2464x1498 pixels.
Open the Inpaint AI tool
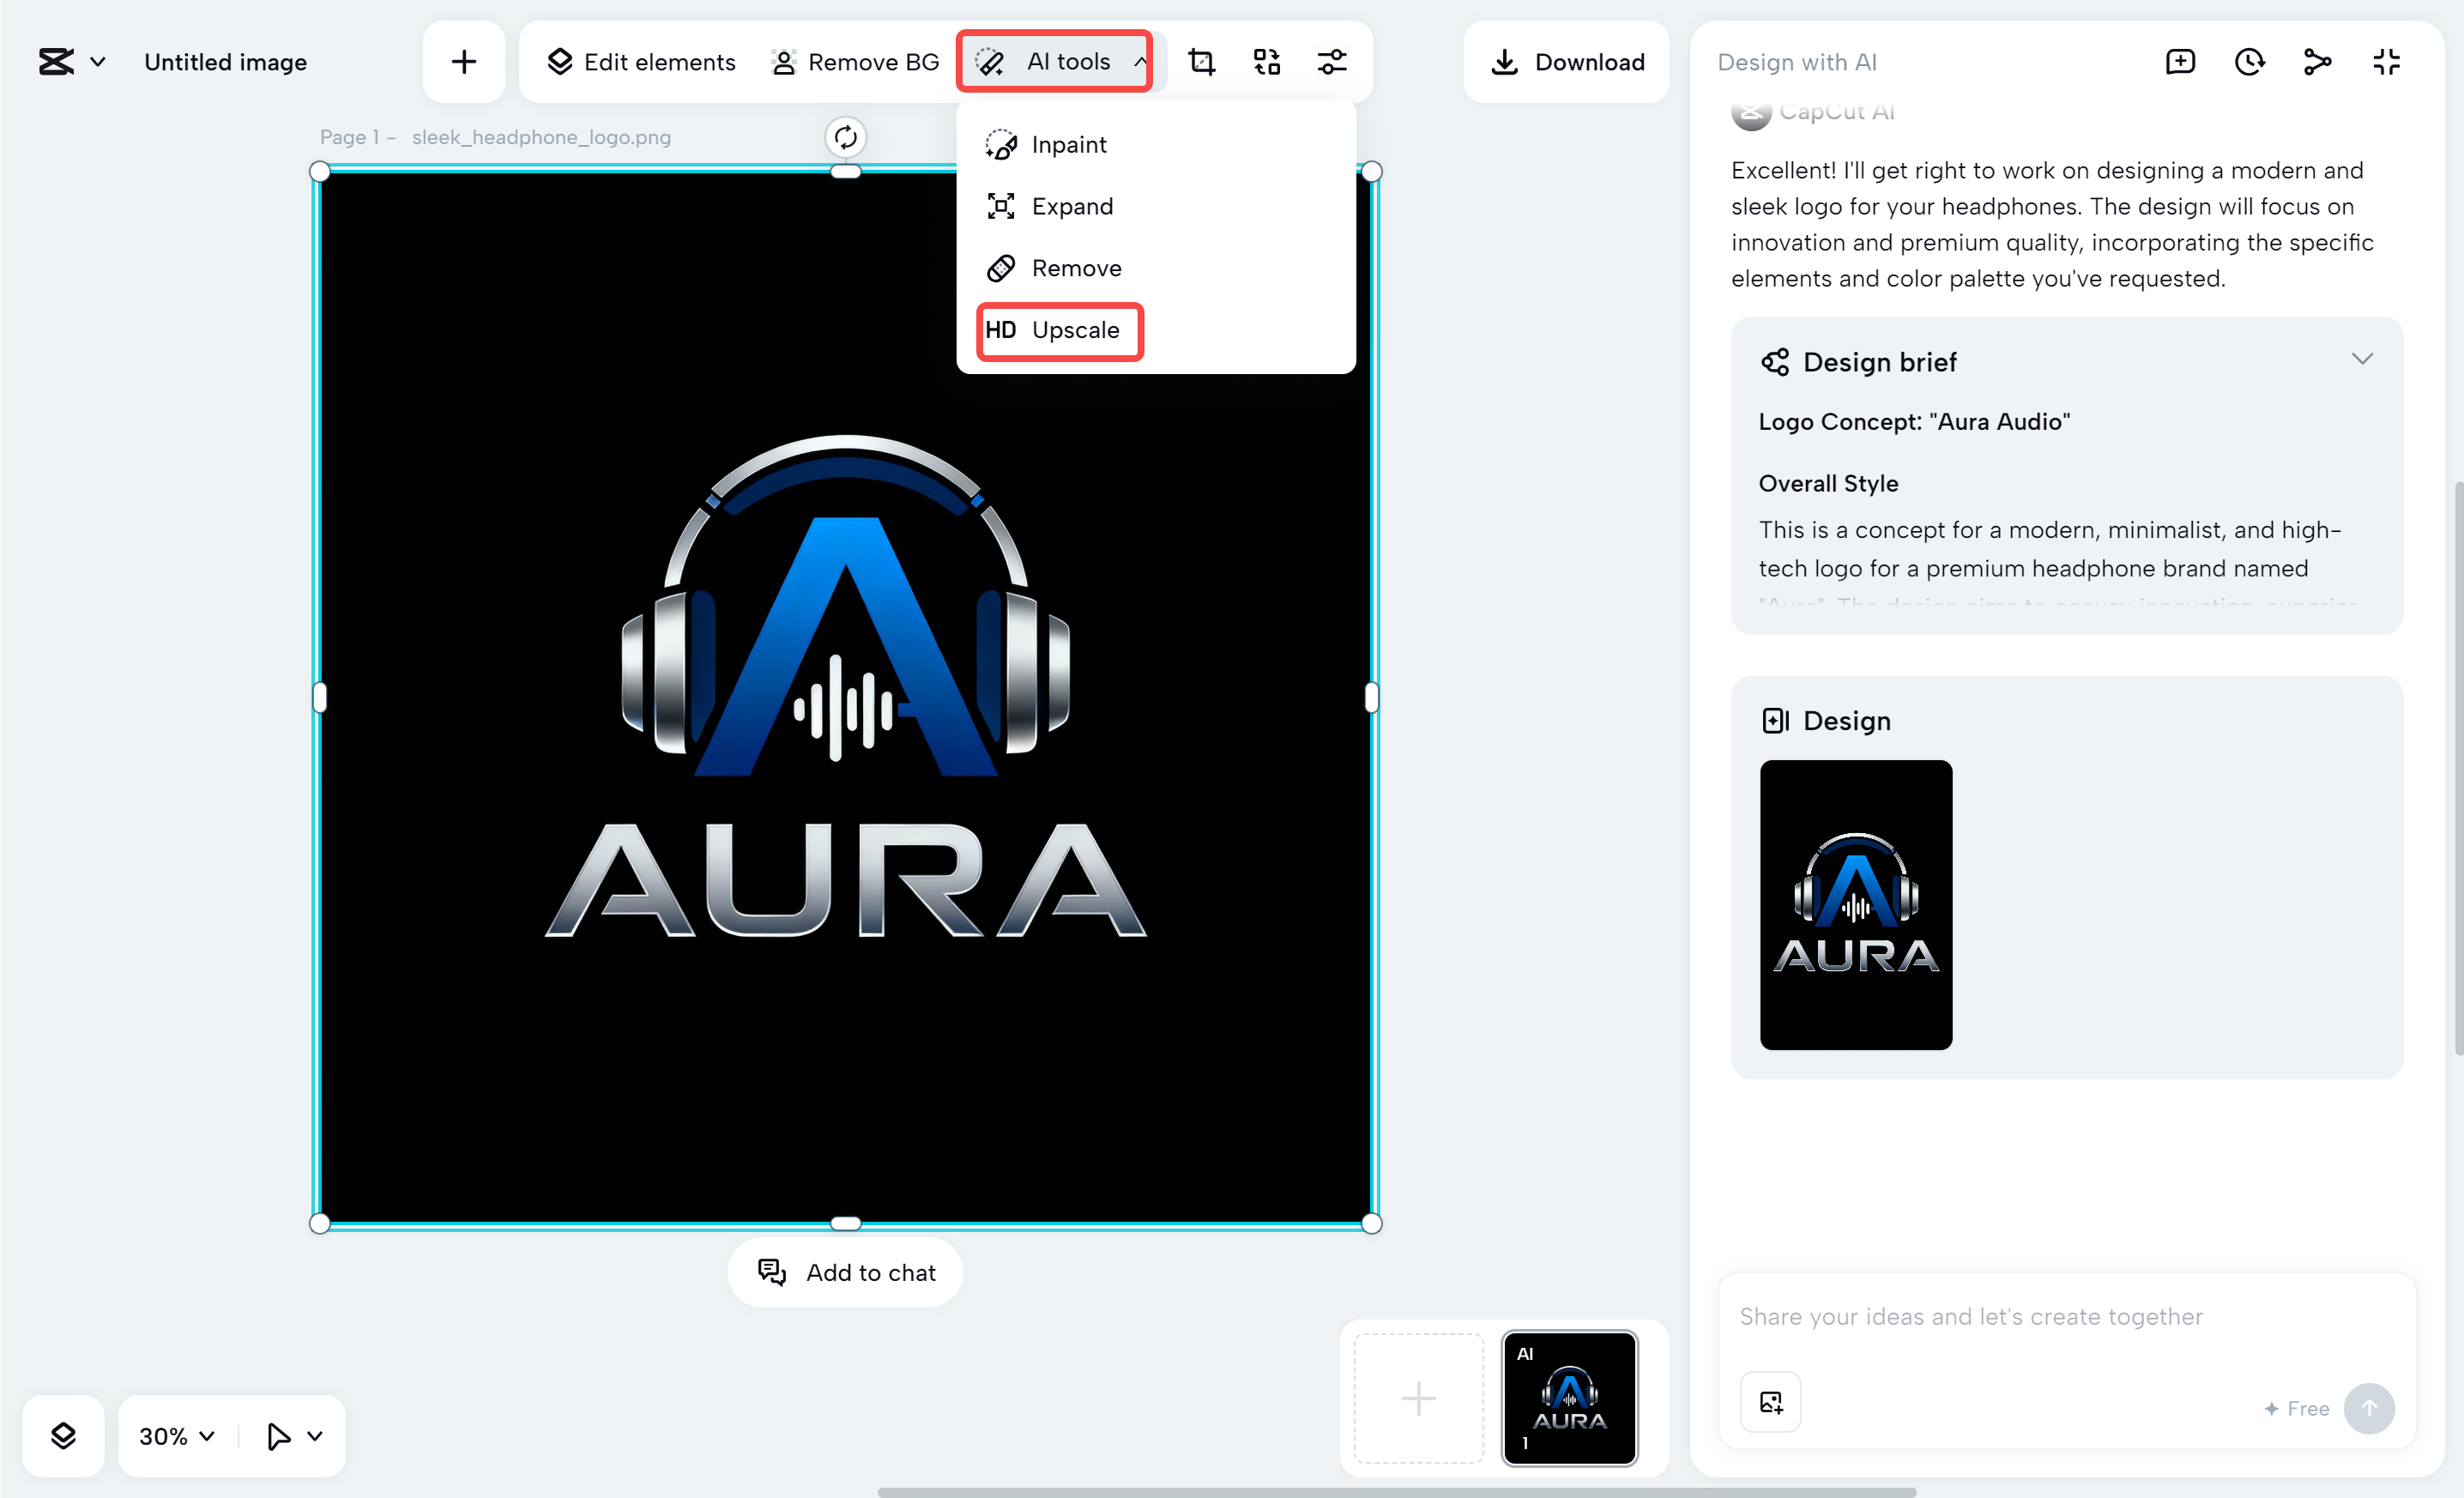(x=1068, y=144)
